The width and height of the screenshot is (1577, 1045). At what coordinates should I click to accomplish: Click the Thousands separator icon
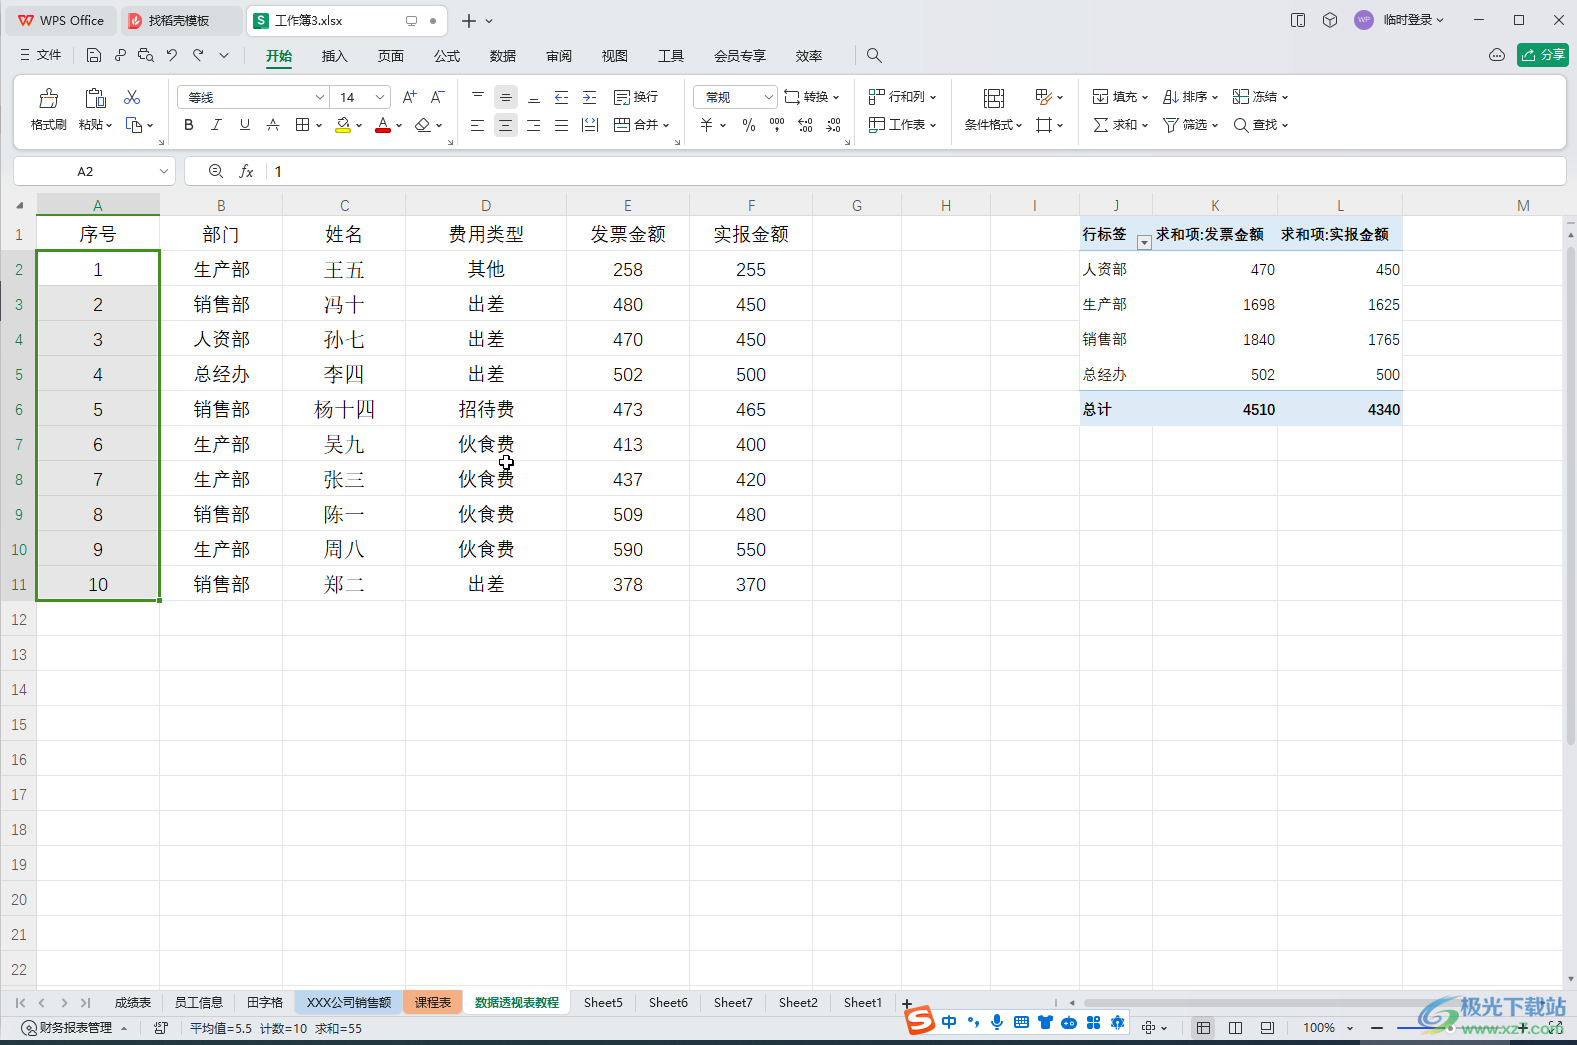[x=777, y=125]
